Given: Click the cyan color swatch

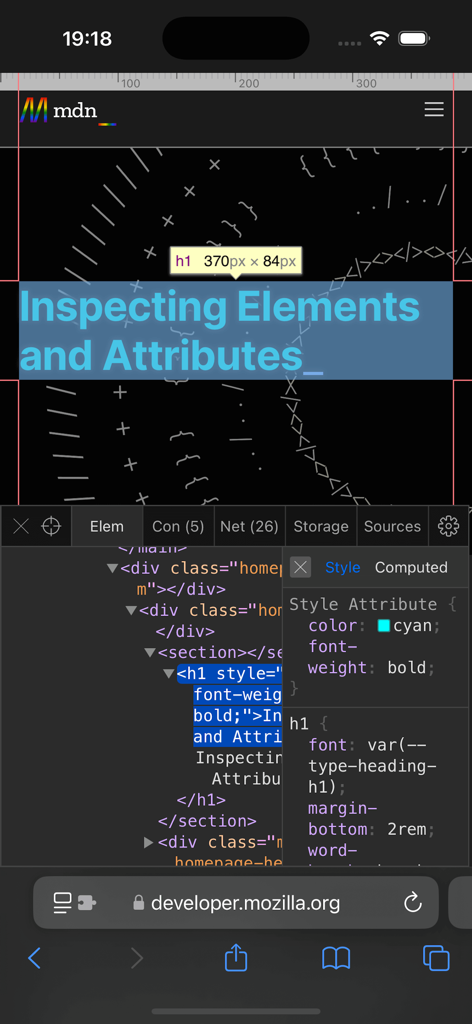Looking at the screenshot, I should 384,626.
